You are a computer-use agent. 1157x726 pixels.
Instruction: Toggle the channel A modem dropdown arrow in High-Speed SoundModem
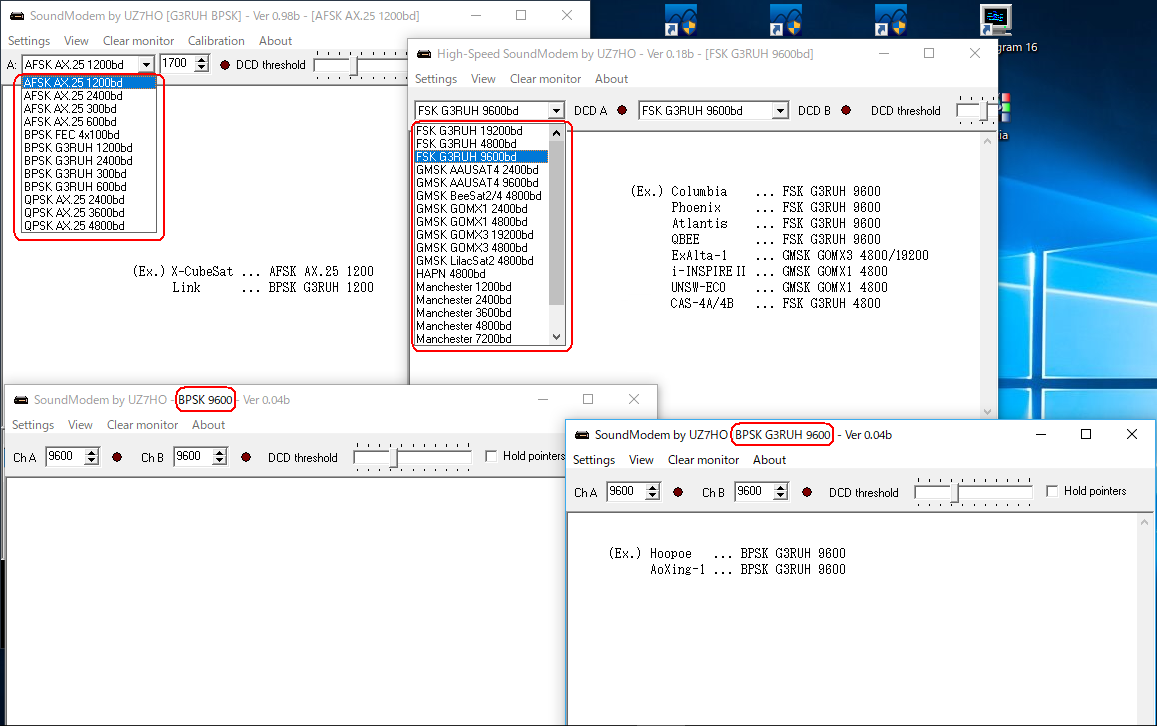coord(556,111)
